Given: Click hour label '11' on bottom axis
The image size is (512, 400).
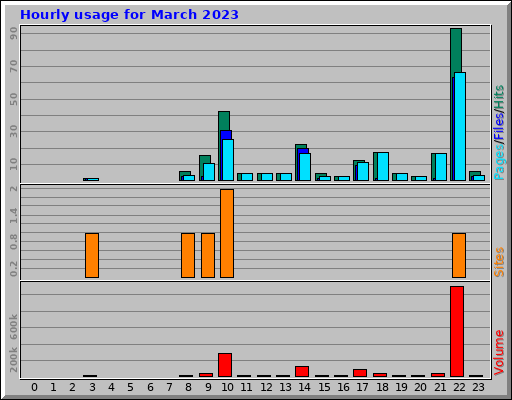Looking at the screenshot, I should 246,387.
